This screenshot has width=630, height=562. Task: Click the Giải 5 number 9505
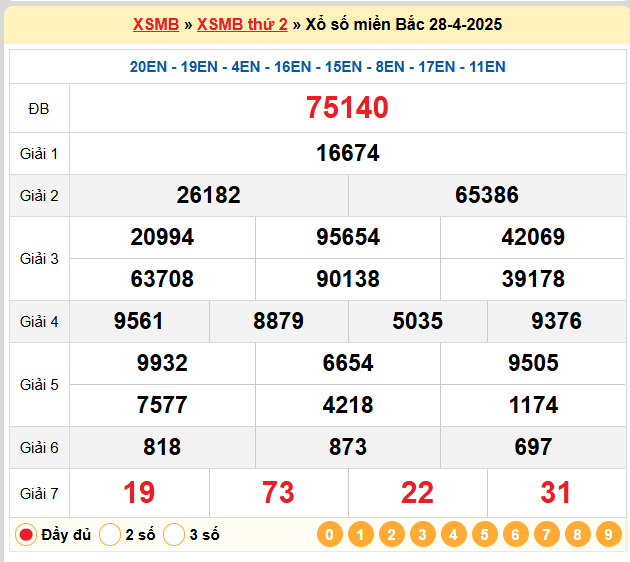pos(533,363)
